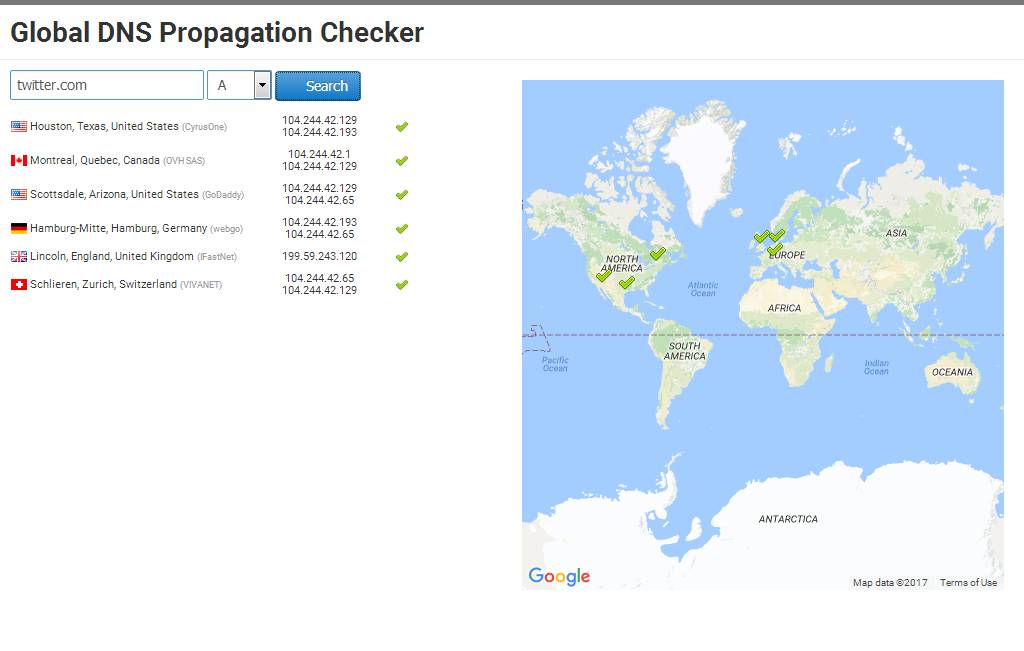
Task: Click the green checkmark in the Schlieren row
Action: (402, 285)
